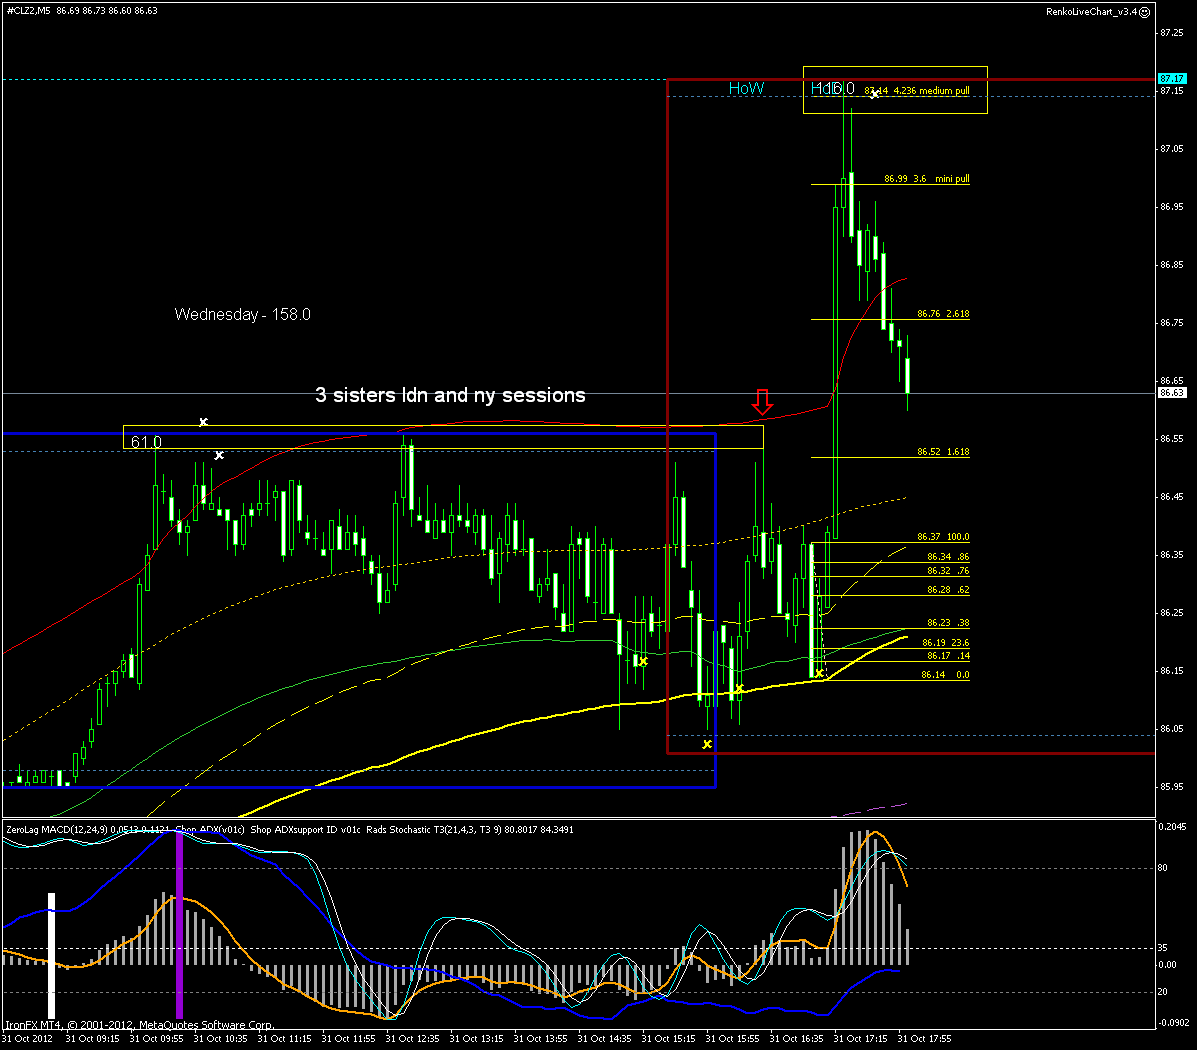Select the '3 sisters ldn and ny sessions' annotation

click(x=450, y=395)
